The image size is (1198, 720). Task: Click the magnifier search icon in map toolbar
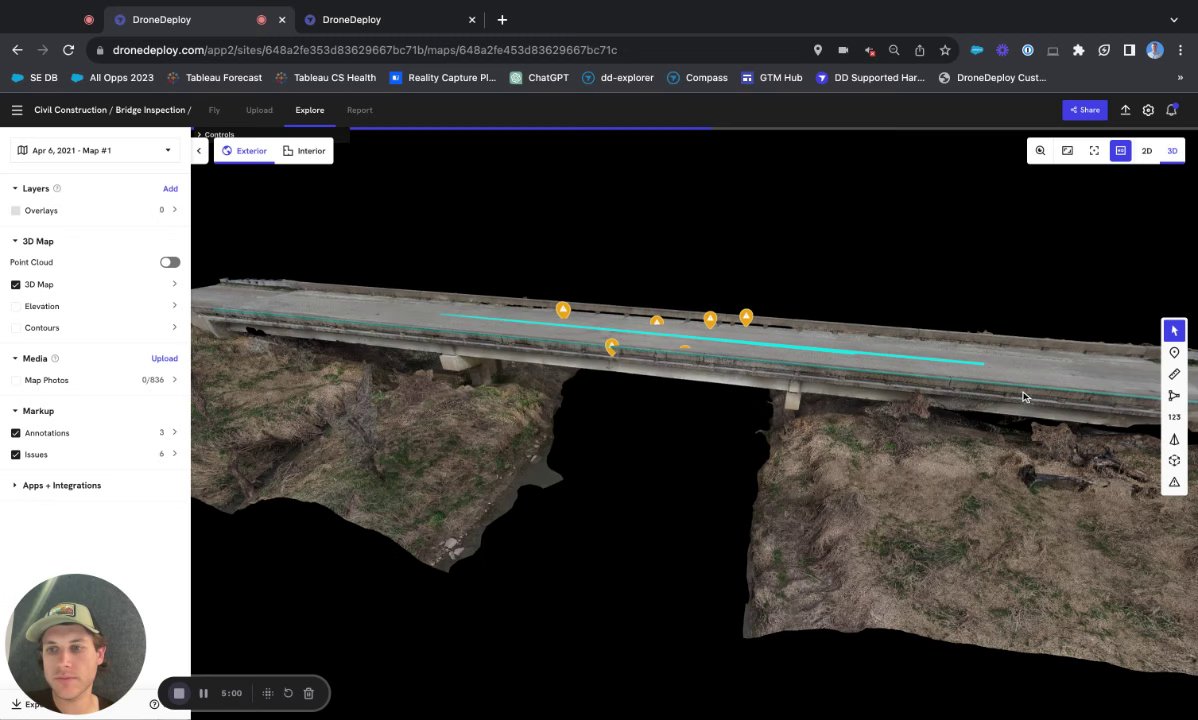click(1040, 151)
